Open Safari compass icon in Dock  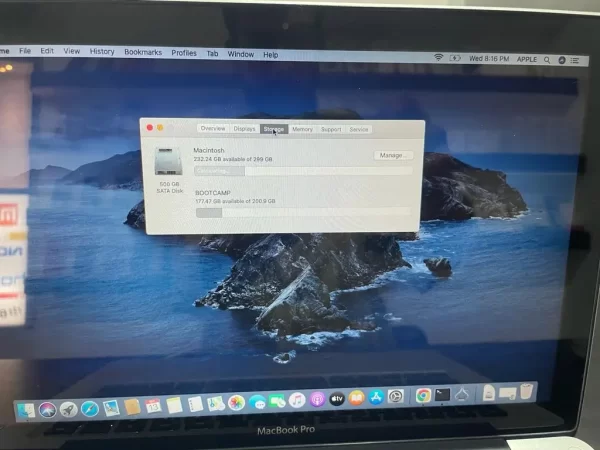tap(90, 409)
